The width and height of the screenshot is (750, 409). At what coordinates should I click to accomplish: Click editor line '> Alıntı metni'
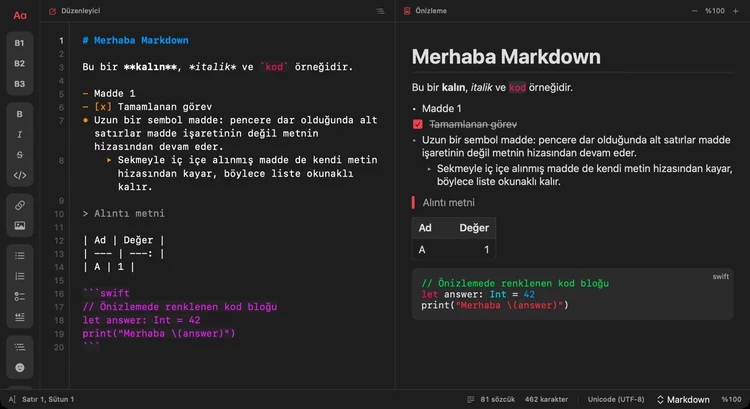(123, 213)
